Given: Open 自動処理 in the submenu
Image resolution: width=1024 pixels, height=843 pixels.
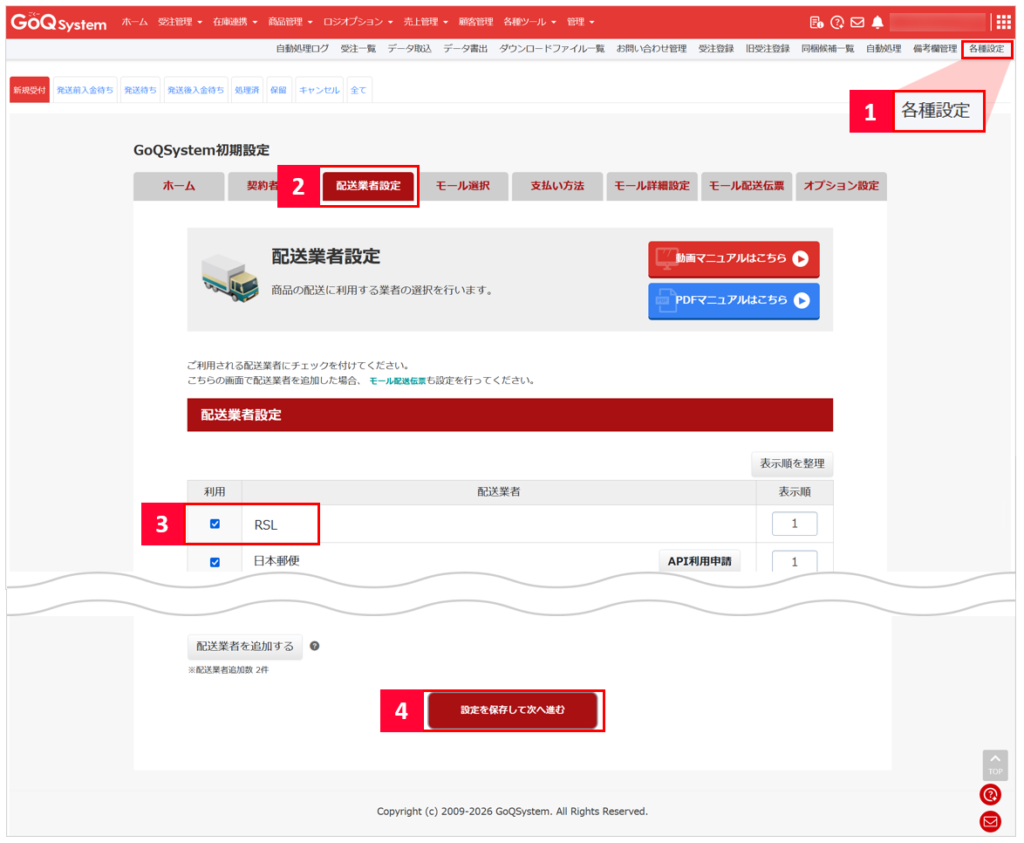Looking at the screenshot, I should tap(884, 49).
